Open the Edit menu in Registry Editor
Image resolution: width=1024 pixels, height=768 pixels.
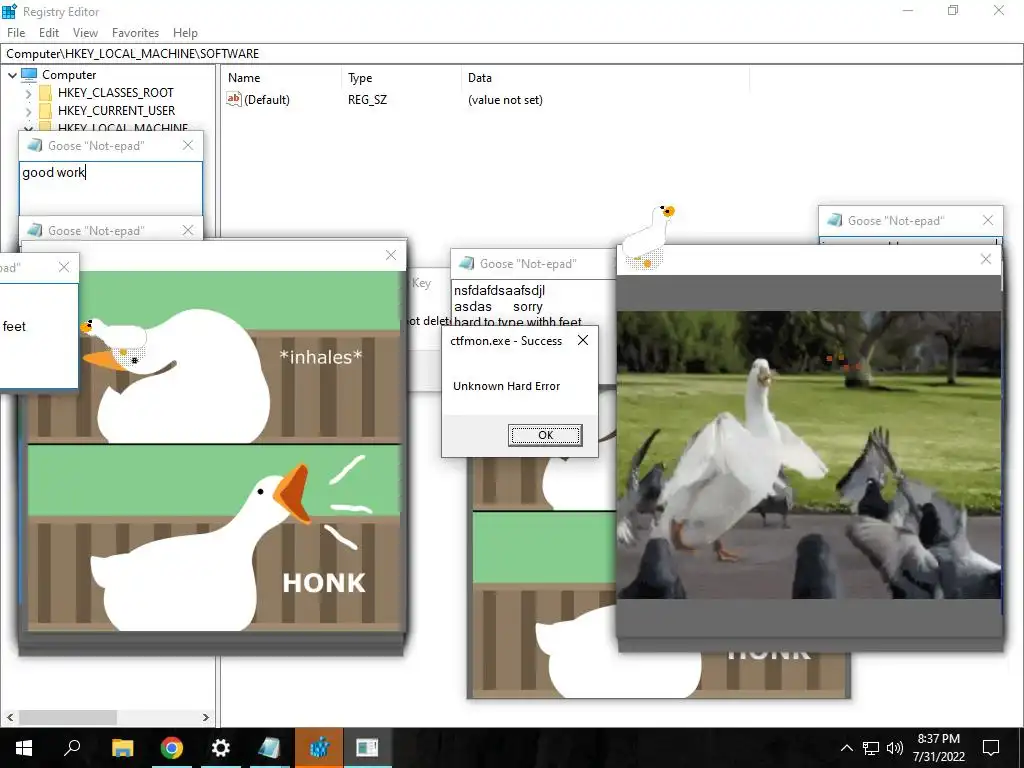[x=49, y=33]
